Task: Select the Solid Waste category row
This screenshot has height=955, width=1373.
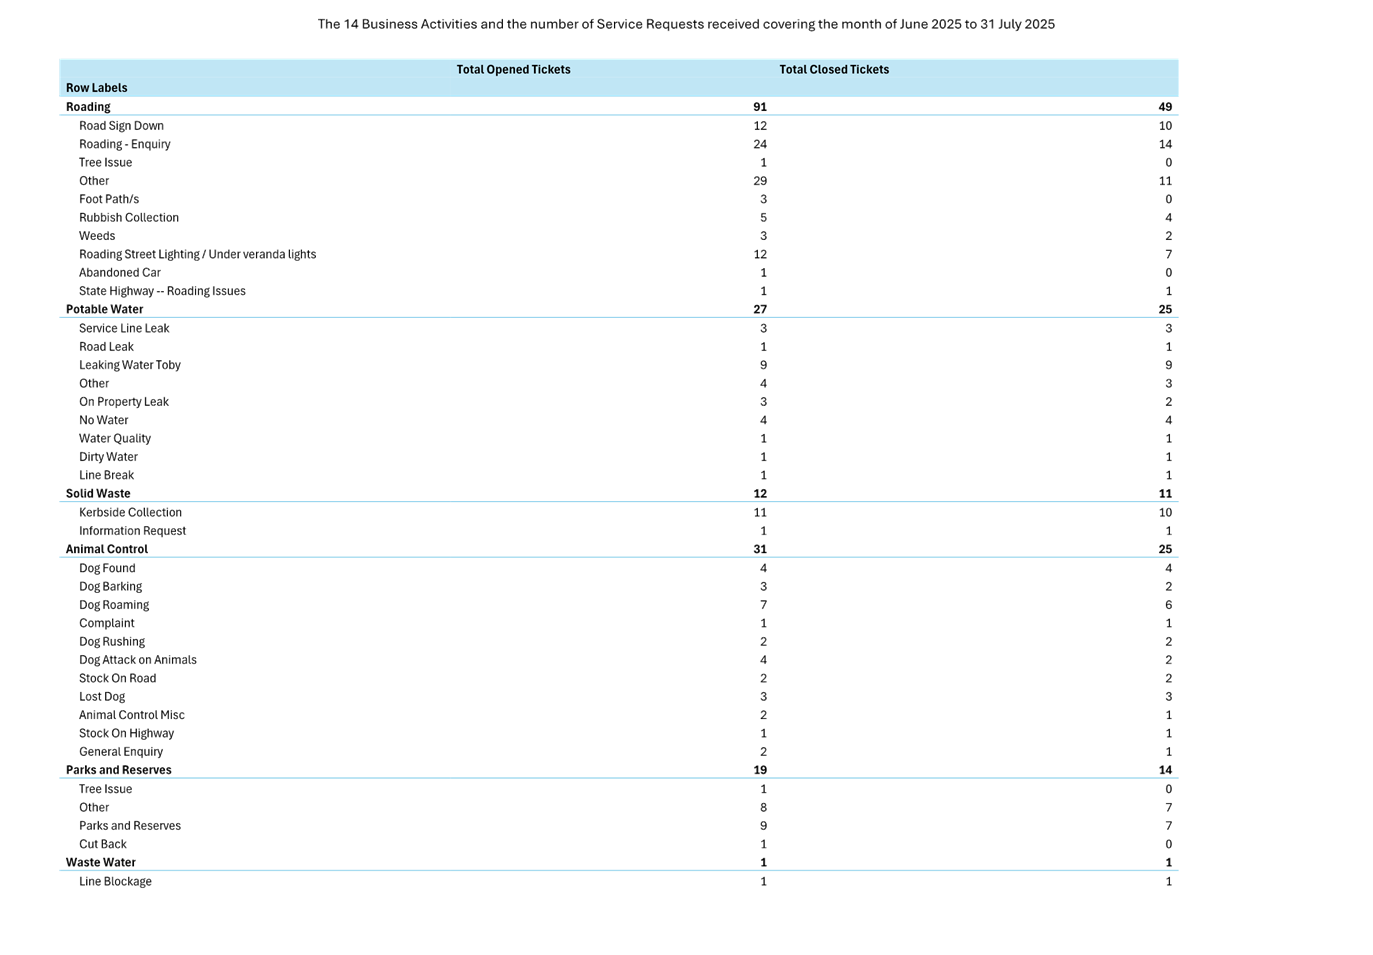Action: pos(98,494)
